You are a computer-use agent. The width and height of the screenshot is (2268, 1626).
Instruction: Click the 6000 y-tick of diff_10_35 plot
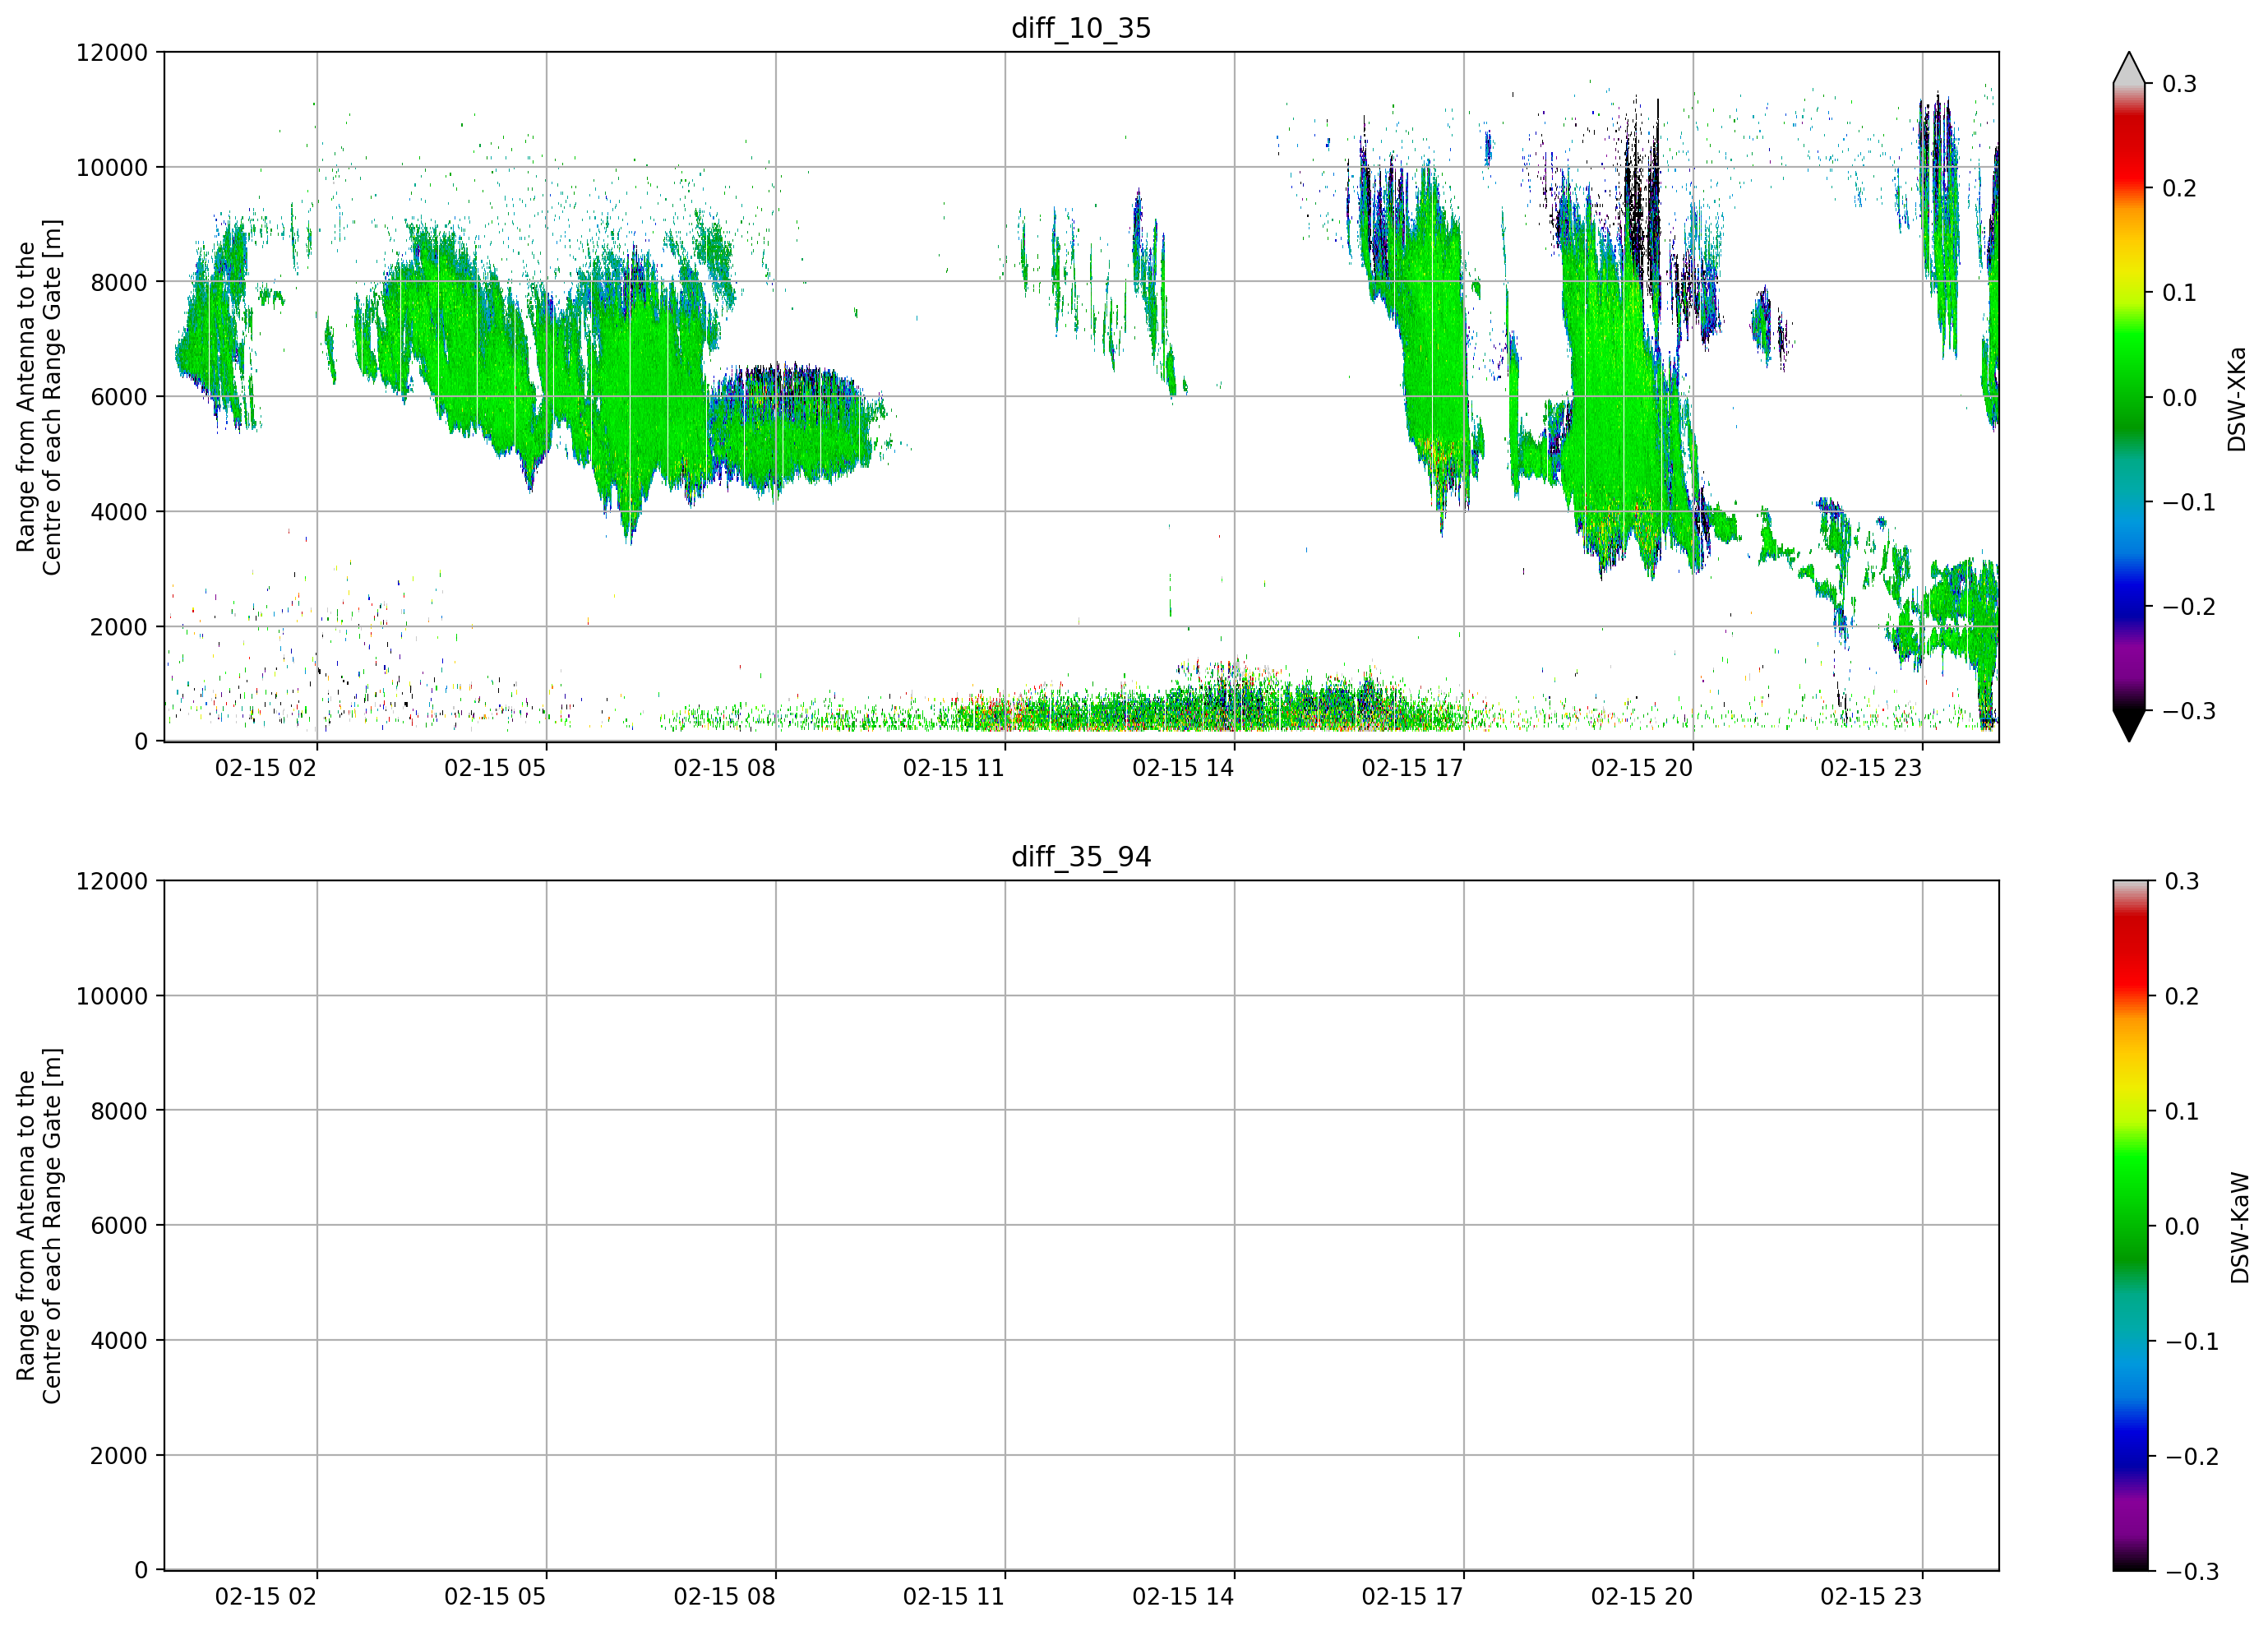click(x=119, y=397)
